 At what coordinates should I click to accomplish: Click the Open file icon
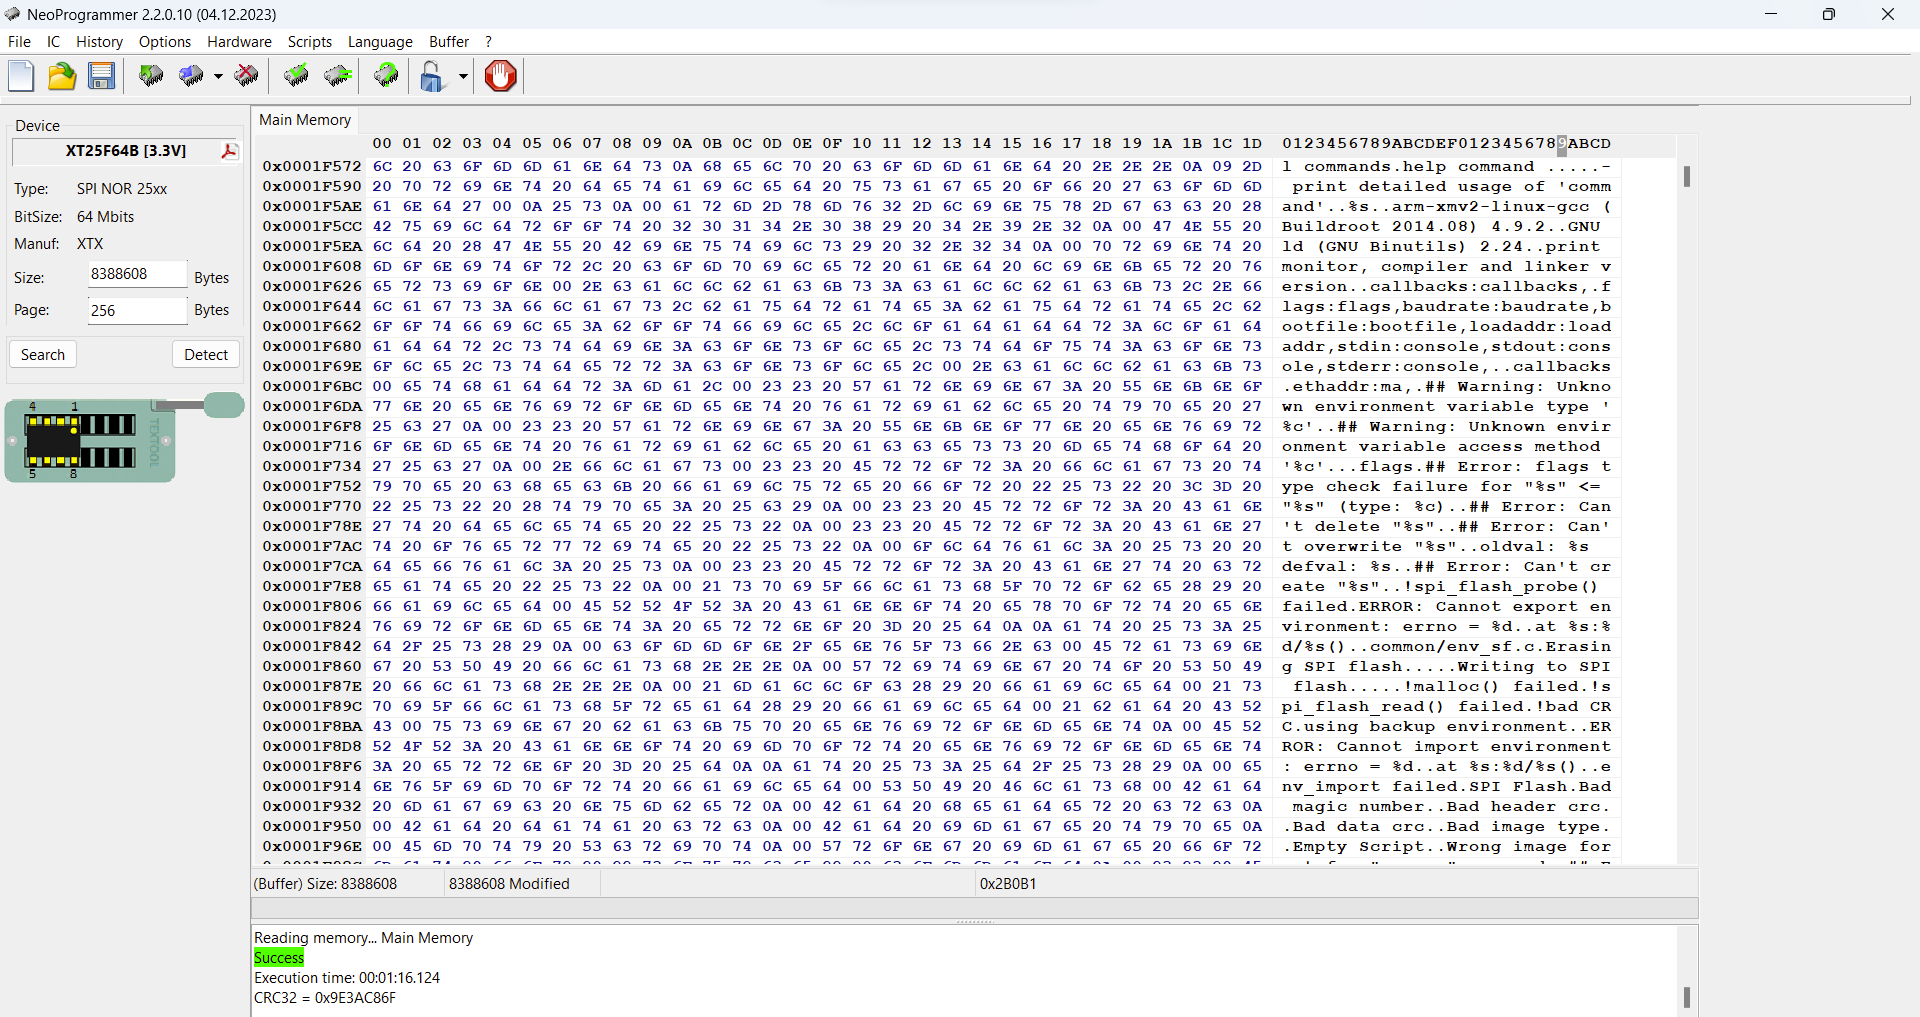click(62, 76)
